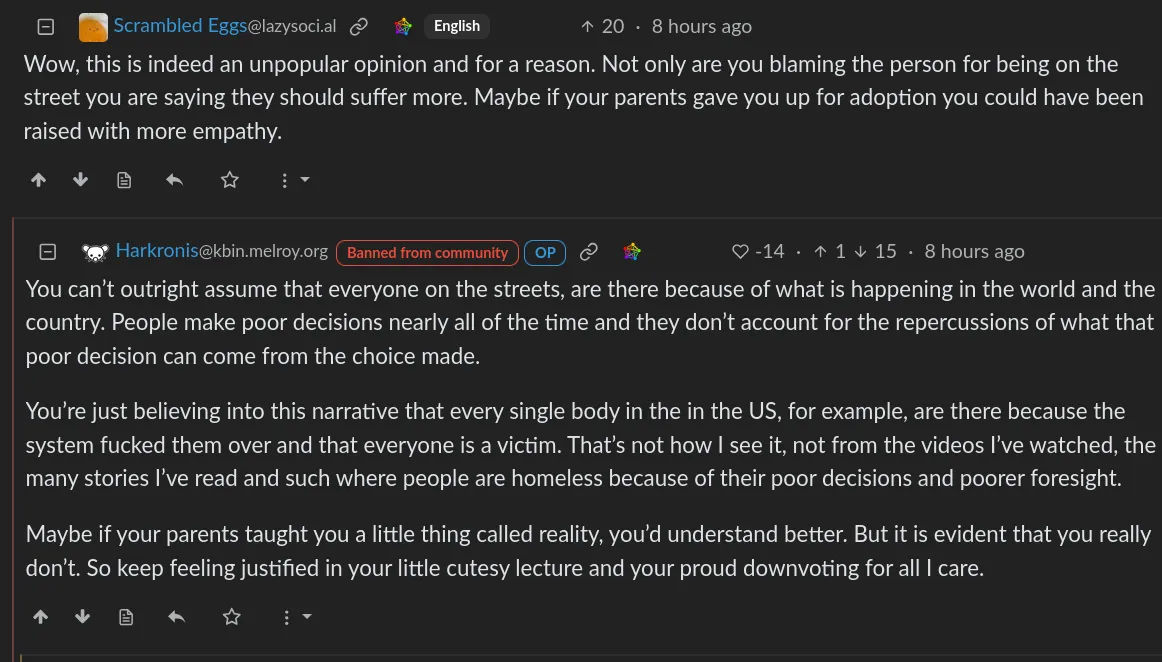The image size is (1162, 662).
Task: Star the Harkronis reply to save
Action: point(232,617)
